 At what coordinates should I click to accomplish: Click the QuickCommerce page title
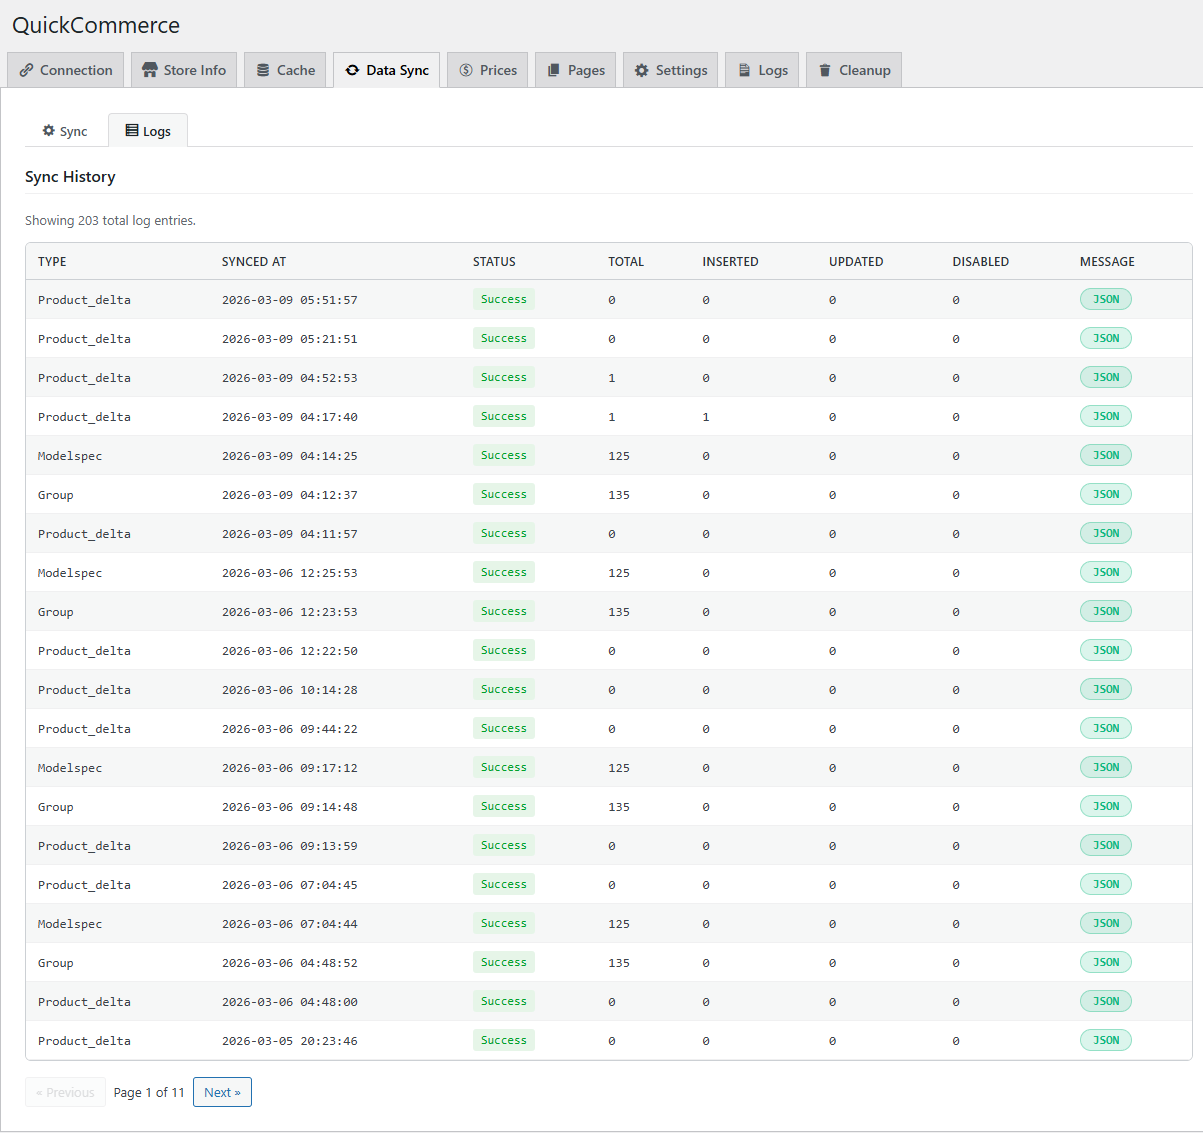pyautogui.click(x=96, y=25)
